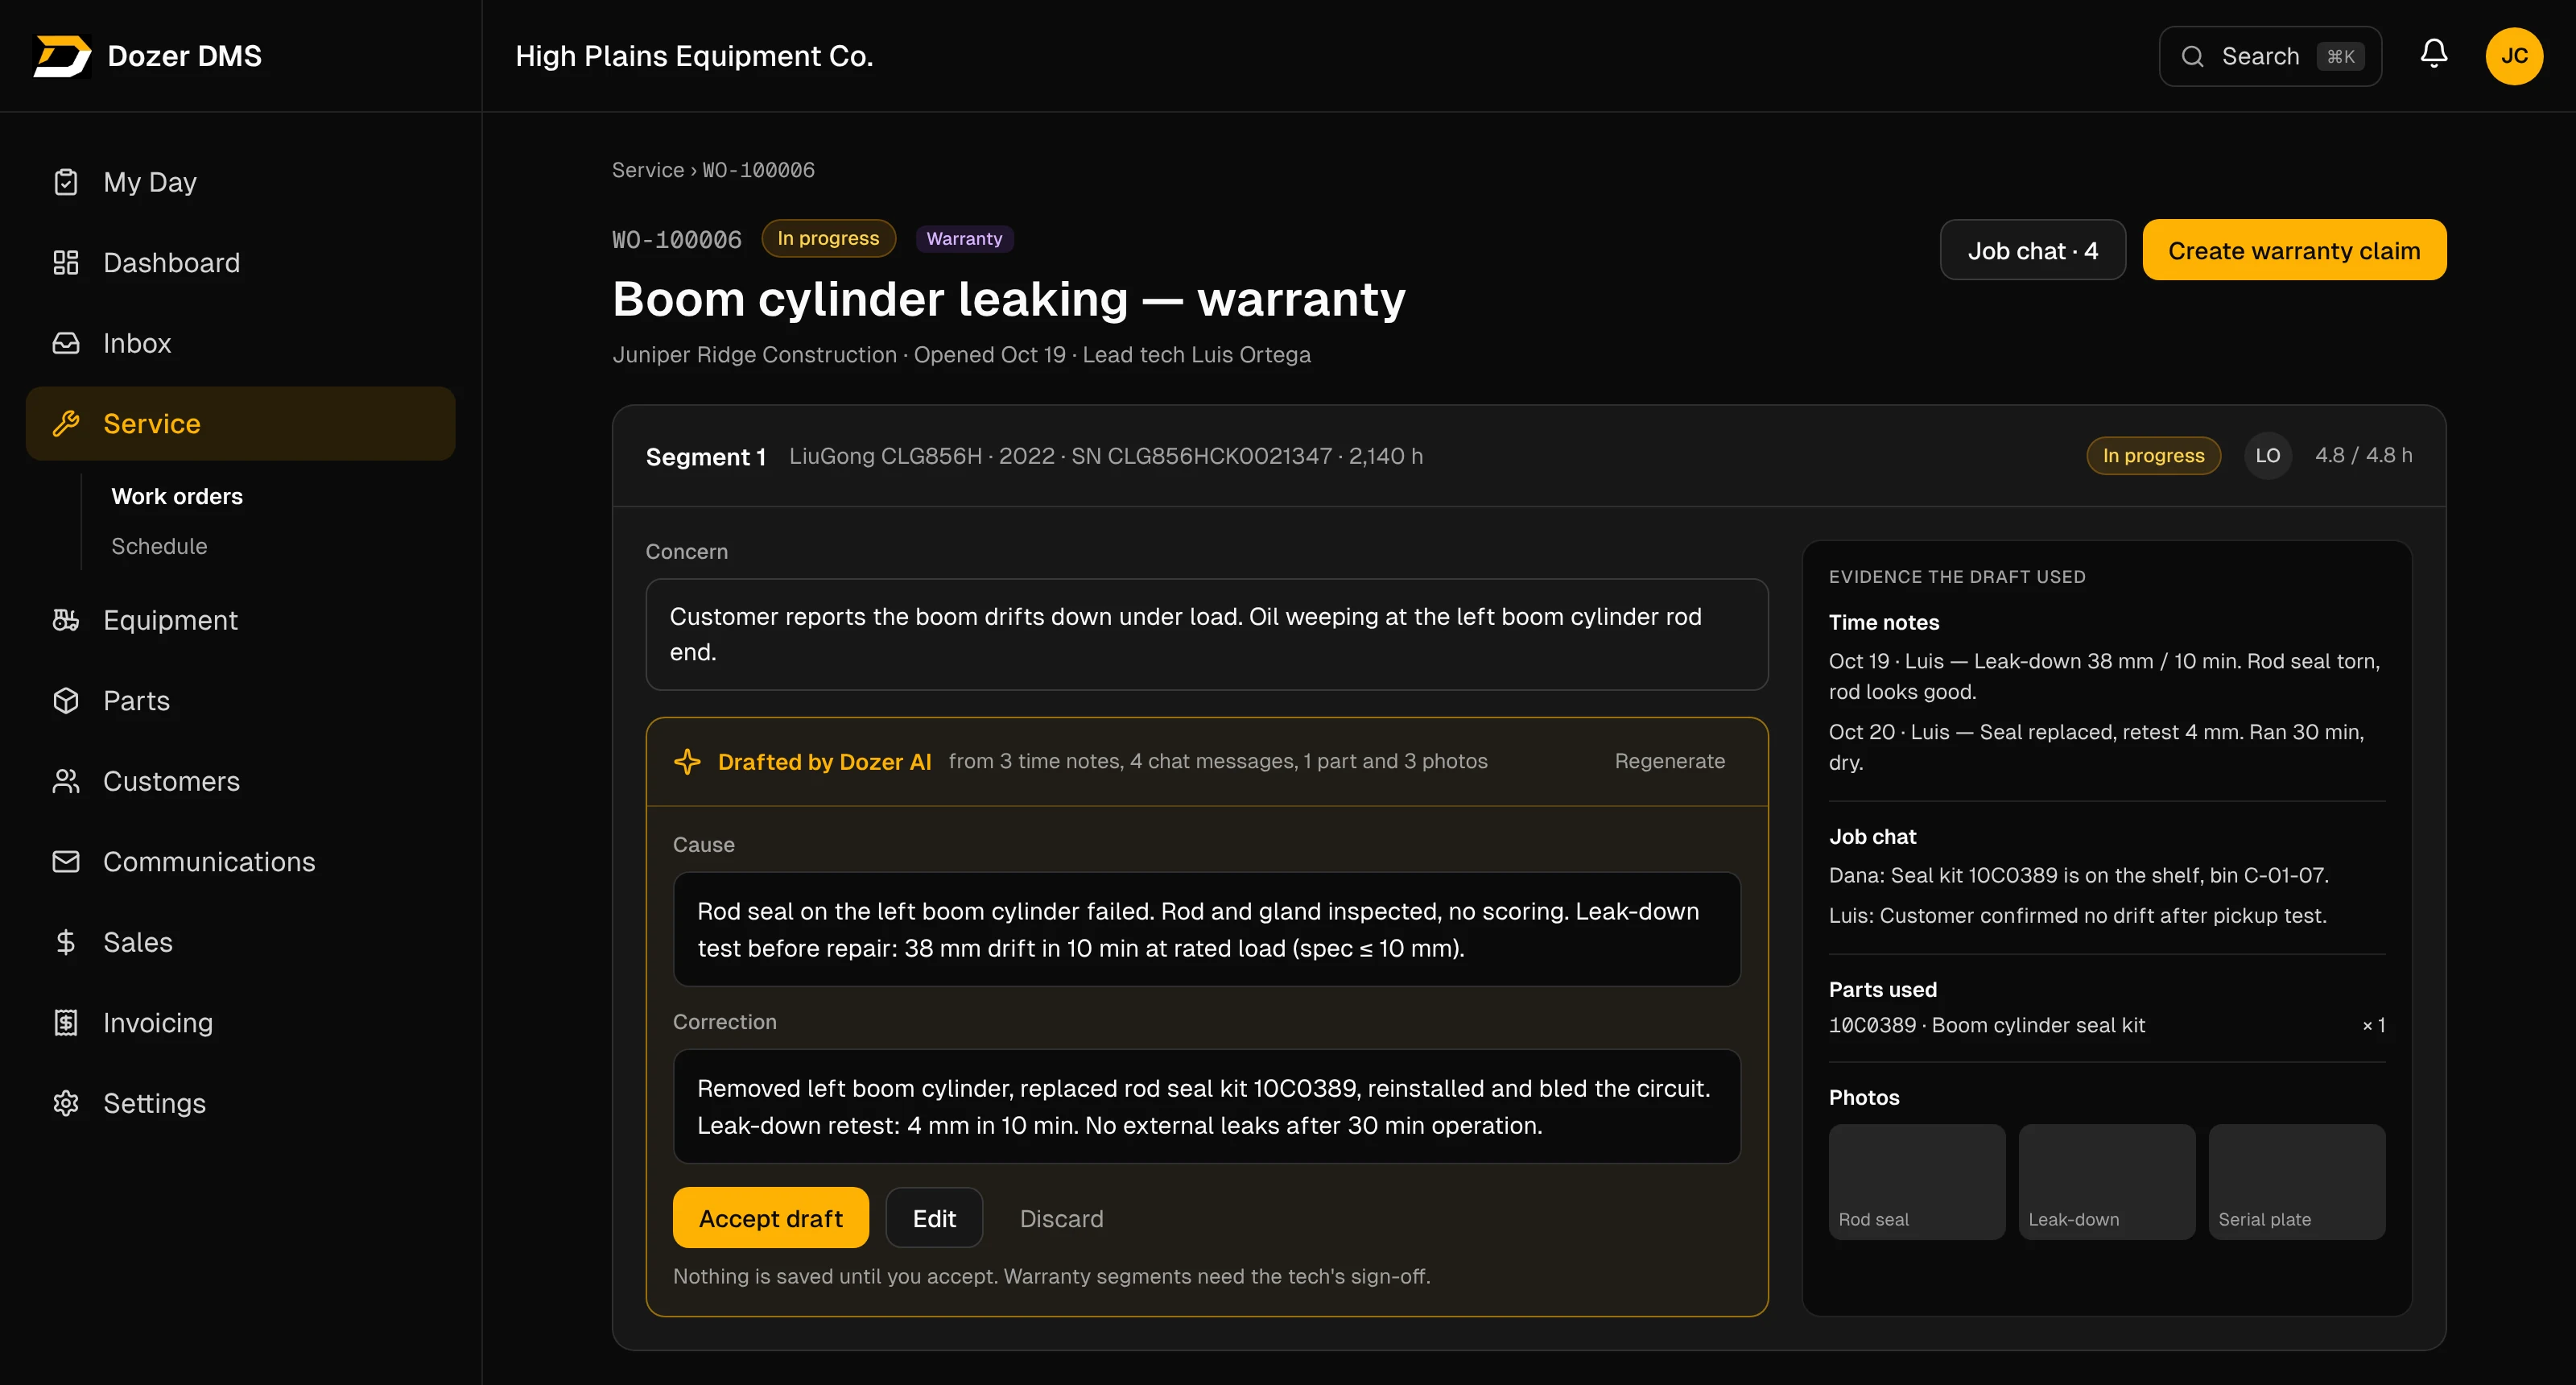Image resolution: width=2576 pixels, height=1385 pixels.
Task: Click into the Concern text box
Action: click(1207, 634)
